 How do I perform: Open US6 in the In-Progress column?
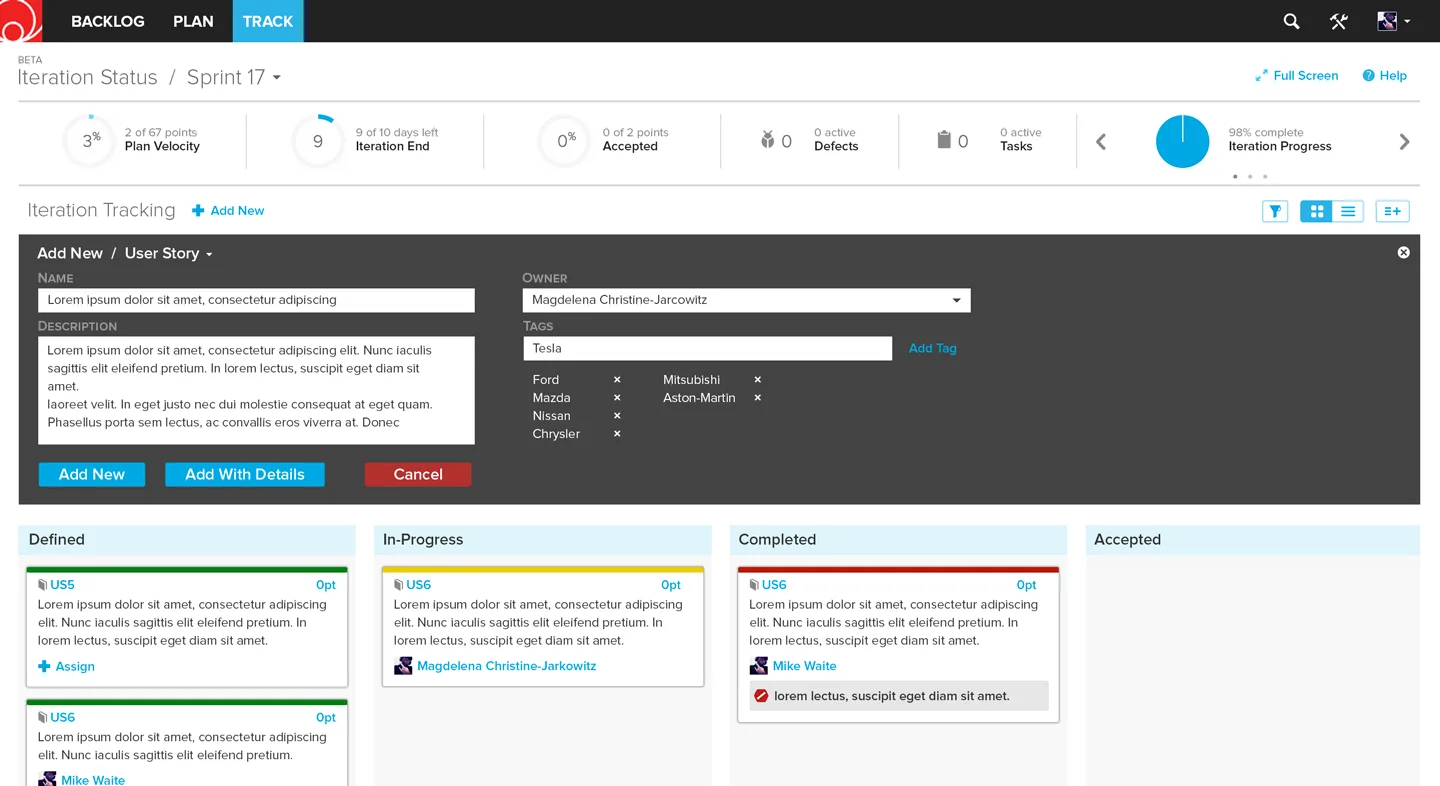pos(418,585)
